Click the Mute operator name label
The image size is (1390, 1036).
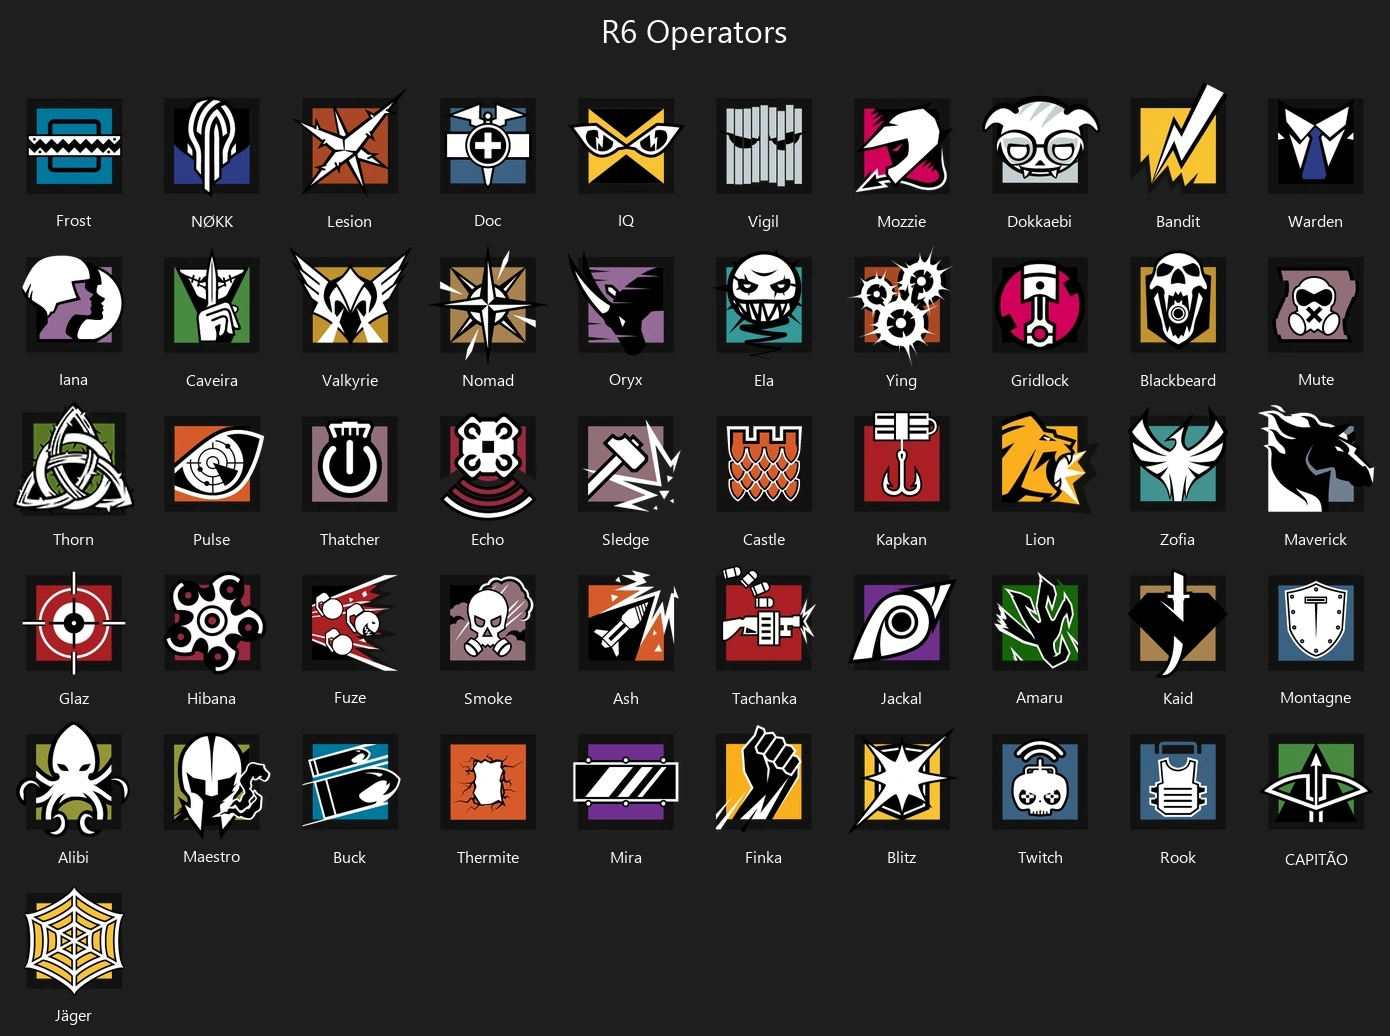click(1316, 380)
